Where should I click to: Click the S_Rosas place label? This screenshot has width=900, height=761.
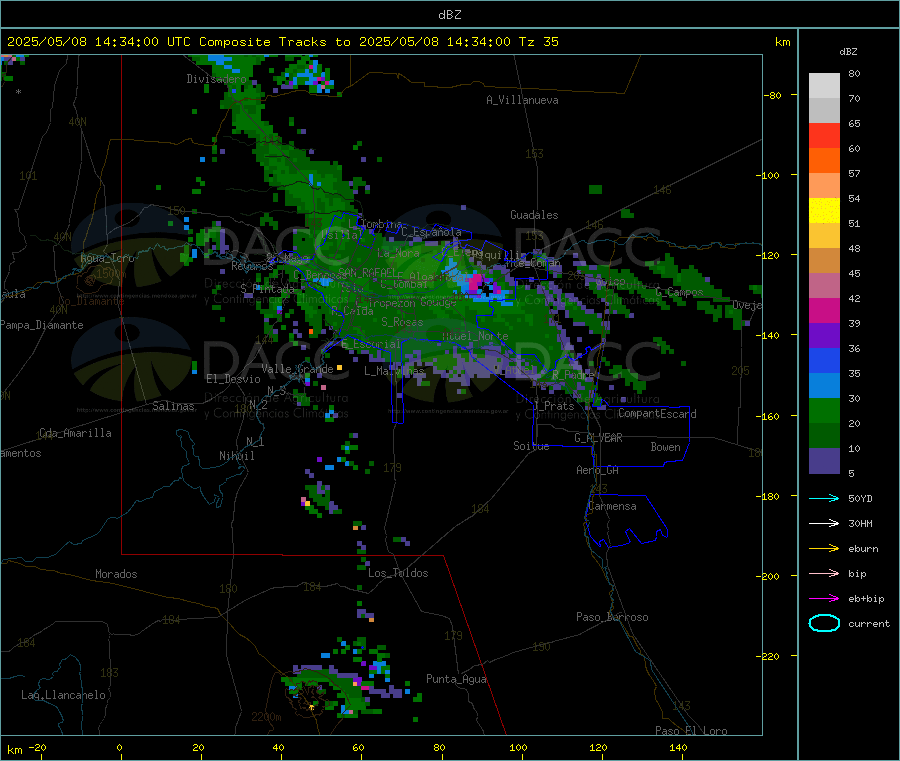pyautogui.click(x=402, y=322)
